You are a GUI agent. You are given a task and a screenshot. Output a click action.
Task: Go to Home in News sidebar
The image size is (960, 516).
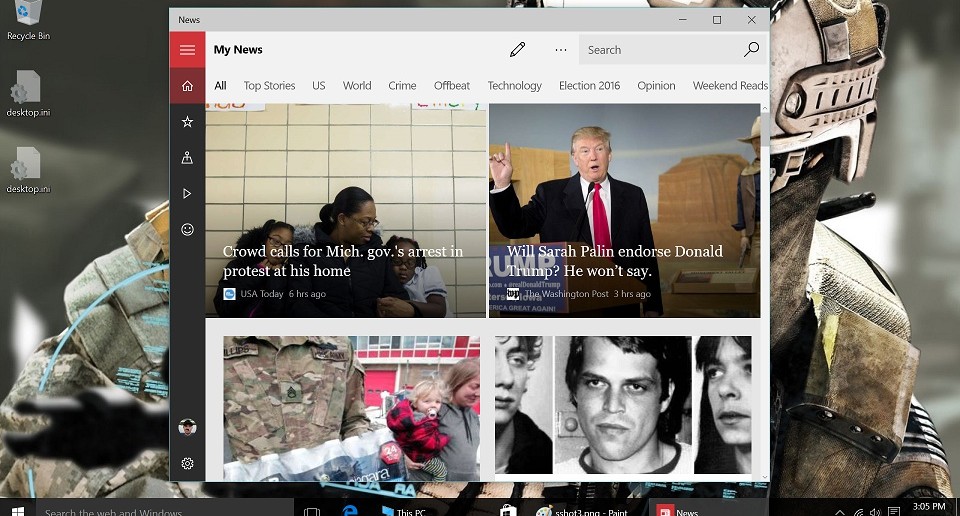click(x=187, y=86)
